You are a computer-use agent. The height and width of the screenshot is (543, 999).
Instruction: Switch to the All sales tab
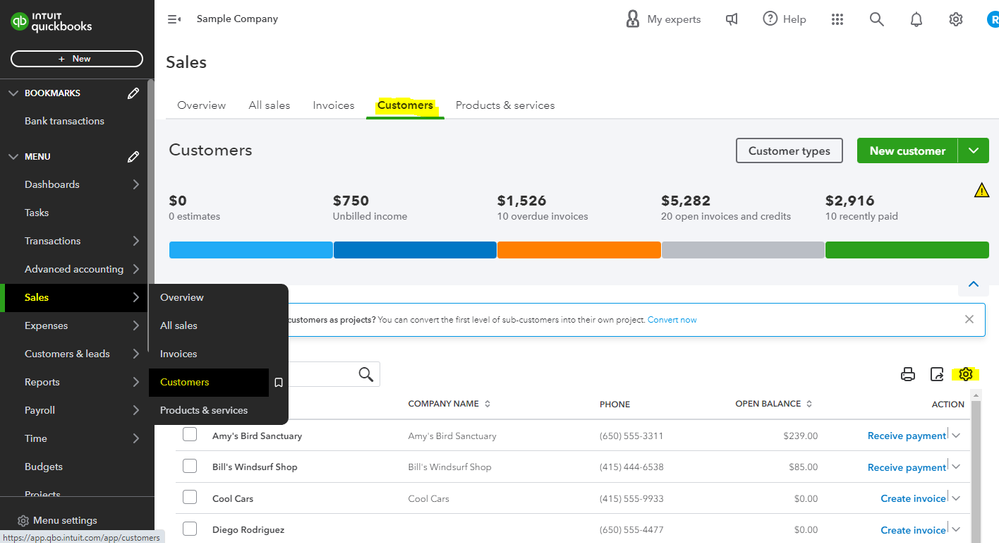(x=269, y=105)
